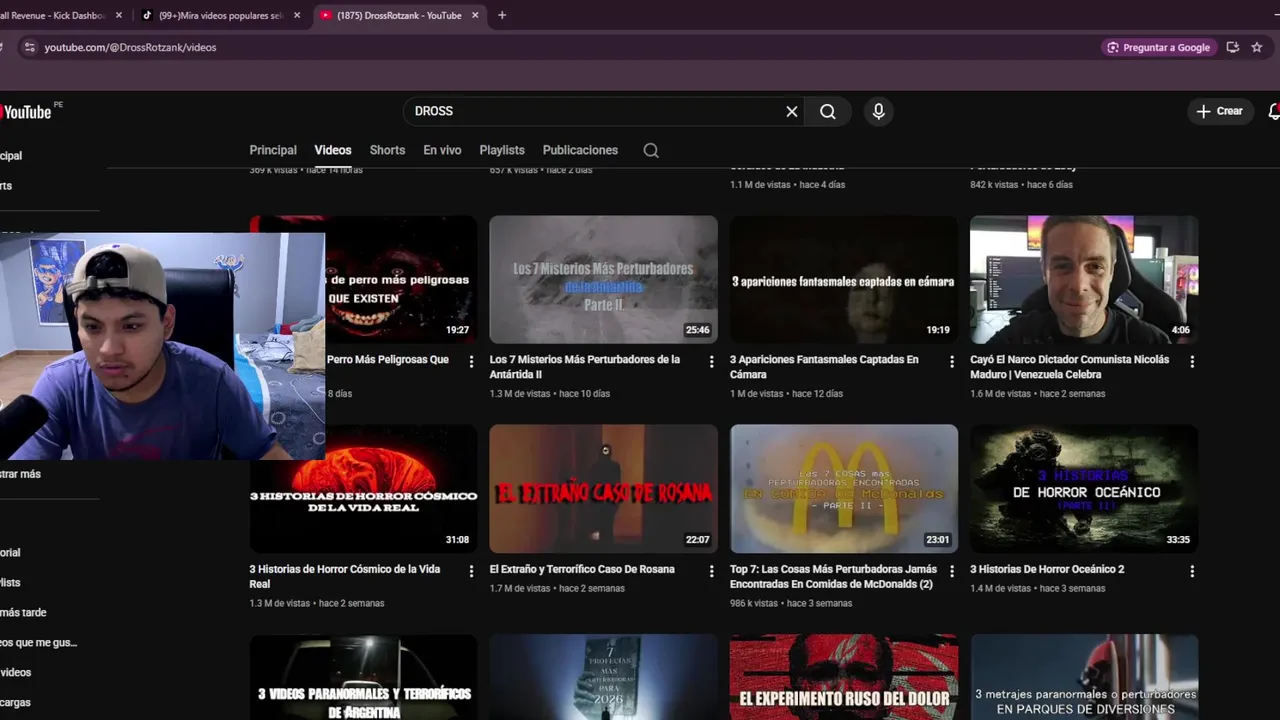This screenshot has height=720, width=1280.
Task: Play the Horror Oceánico thumbnail
Action: [x=1084, y=489]
